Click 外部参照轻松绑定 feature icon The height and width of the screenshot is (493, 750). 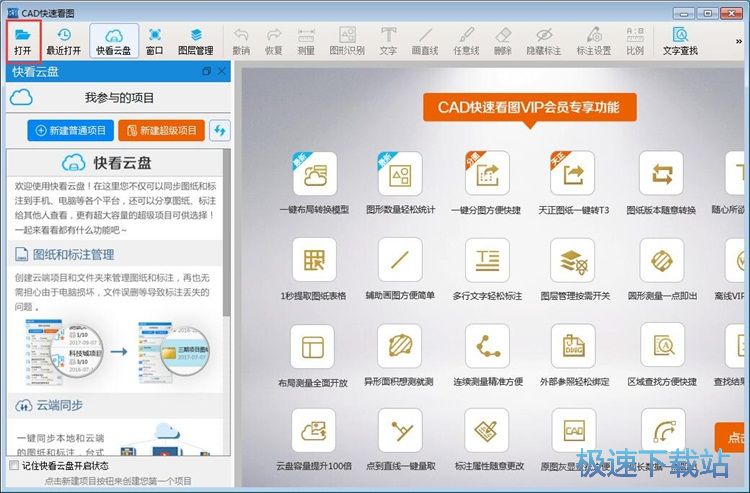click(574, 346)
